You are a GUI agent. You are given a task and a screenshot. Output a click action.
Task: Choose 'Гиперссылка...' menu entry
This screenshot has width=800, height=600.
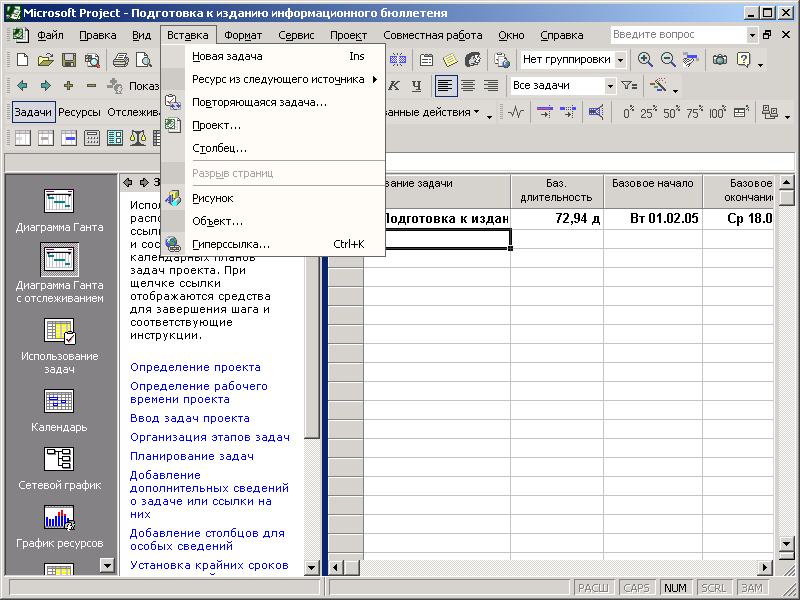[x=273, y=244]
